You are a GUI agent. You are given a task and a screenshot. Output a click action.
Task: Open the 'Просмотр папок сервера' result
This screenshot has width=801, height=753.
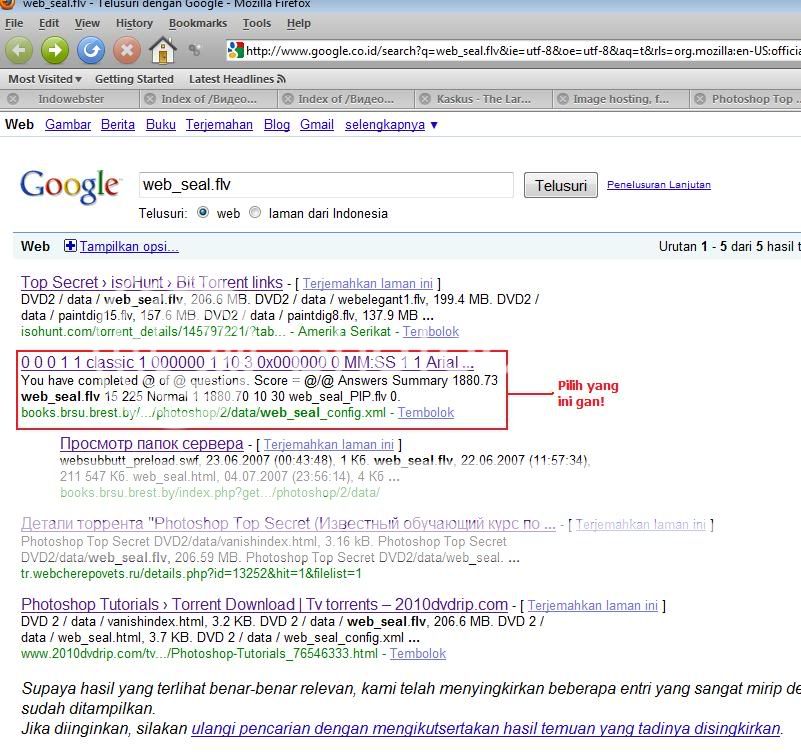[152, 443]
